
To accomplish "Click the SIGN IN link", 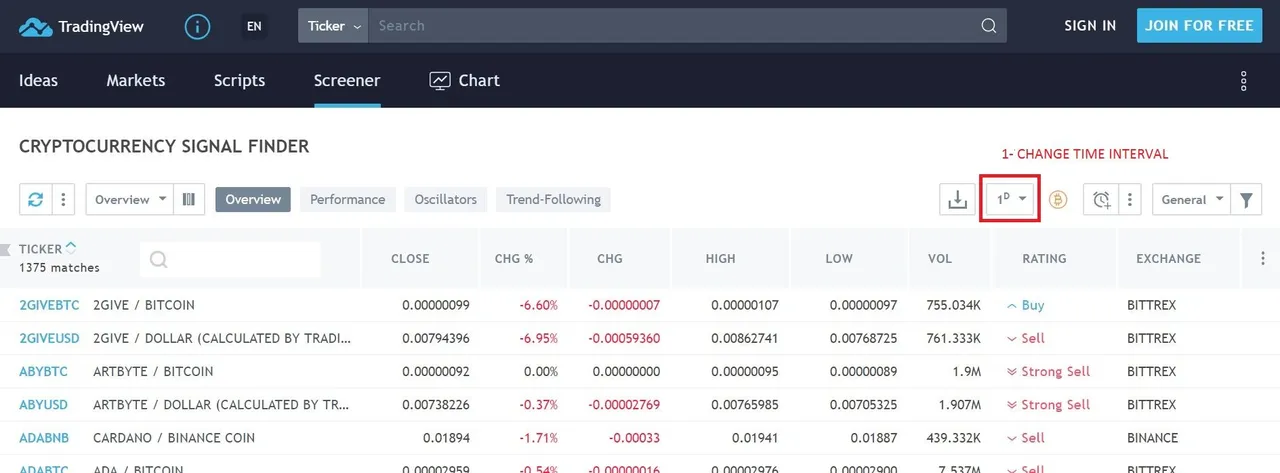I will [1090, 26].
